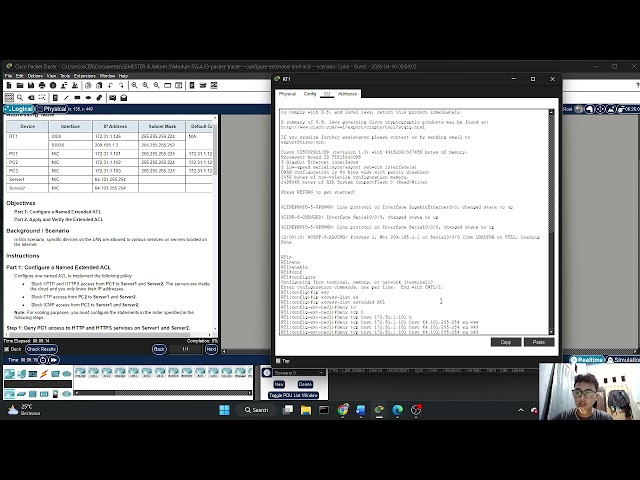Click the Add Complex PDU open-envelope icon
Screen dimensions: 640x480
pyautogui.click(x=123, y=98)
